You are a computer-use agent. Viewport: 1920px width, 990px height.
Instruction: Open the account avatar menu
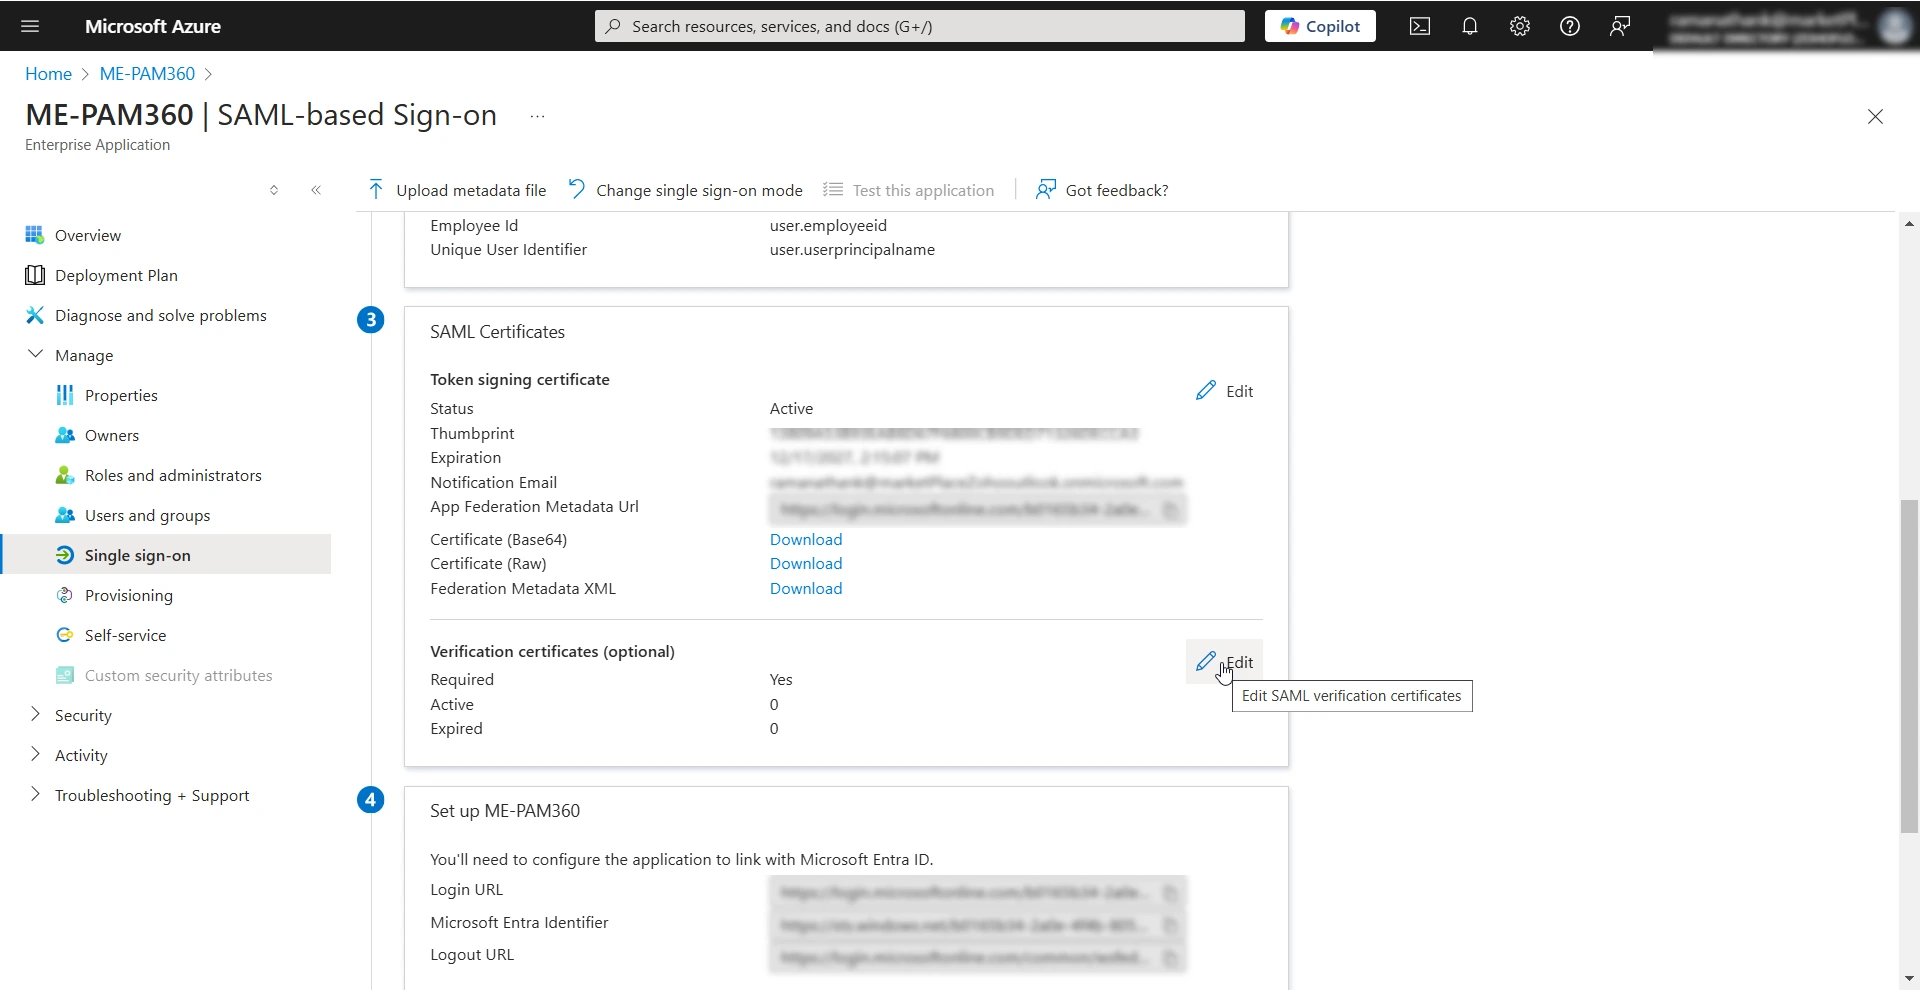coord(1895,26)
